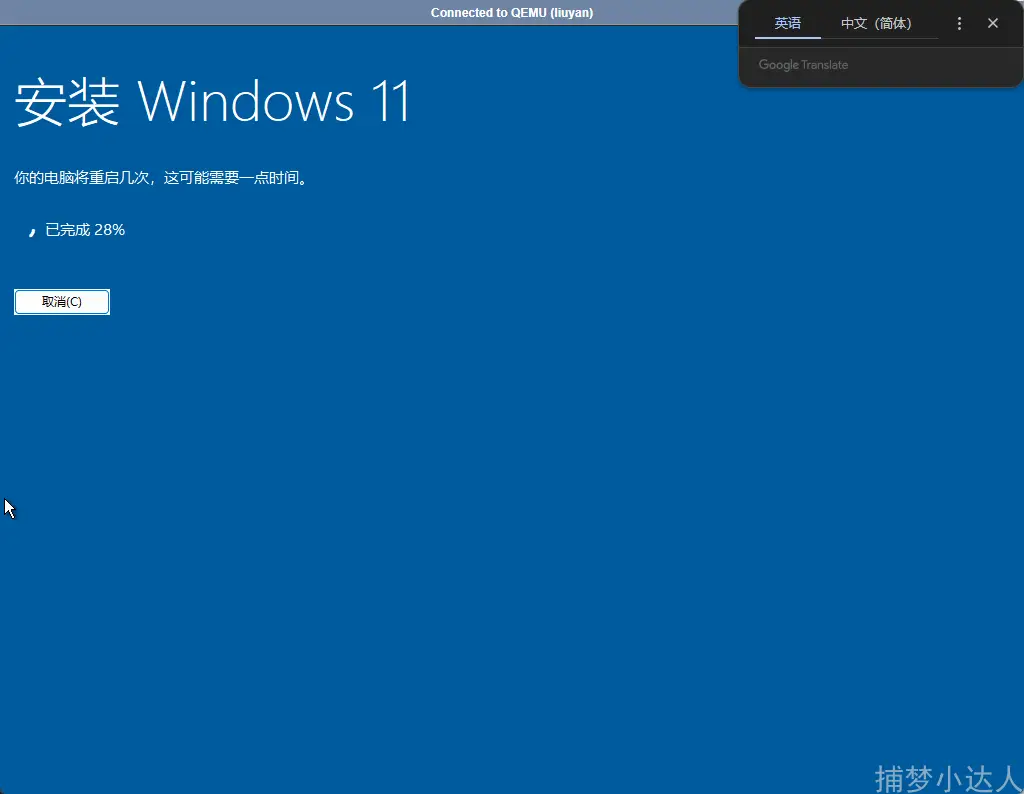This screenshot has height=794, width=1024.
Task: Click the 安装 characters in the heading
Action: 68,102
